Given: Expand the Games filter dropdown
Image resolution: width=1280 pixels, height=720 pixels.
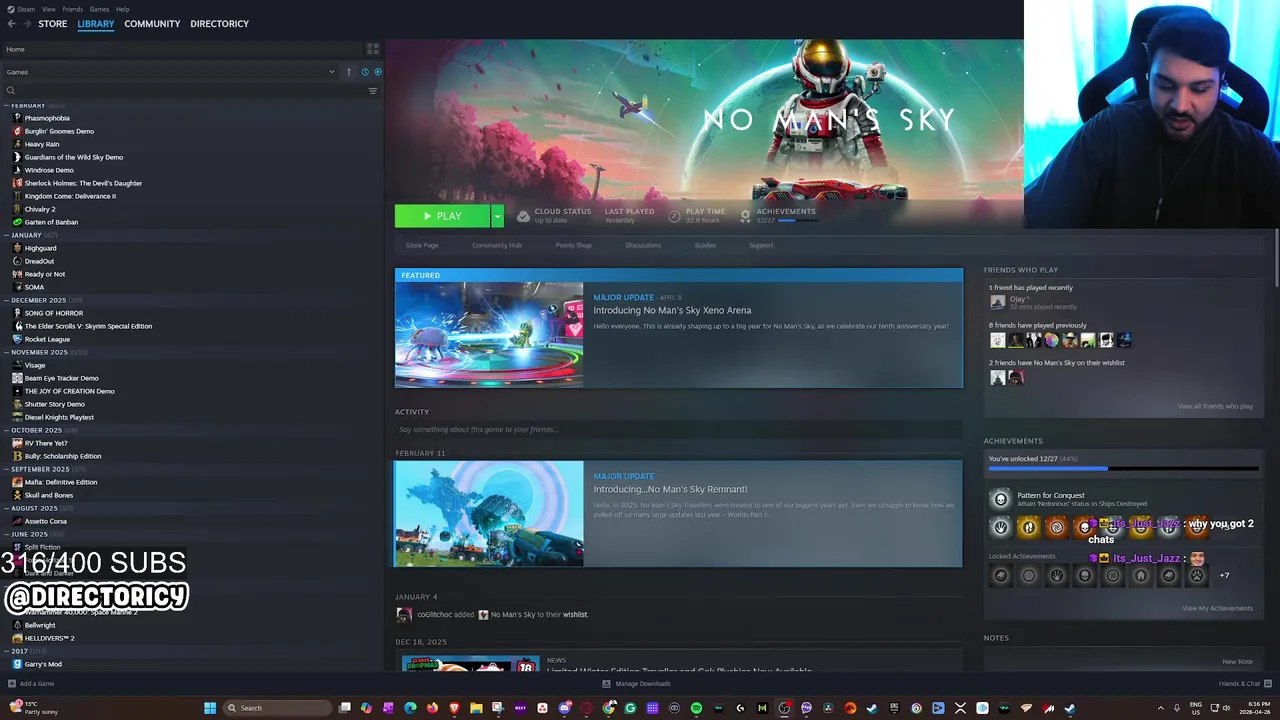Looking at the screenshot, I should pyautogui.click(x=170, y=72).
